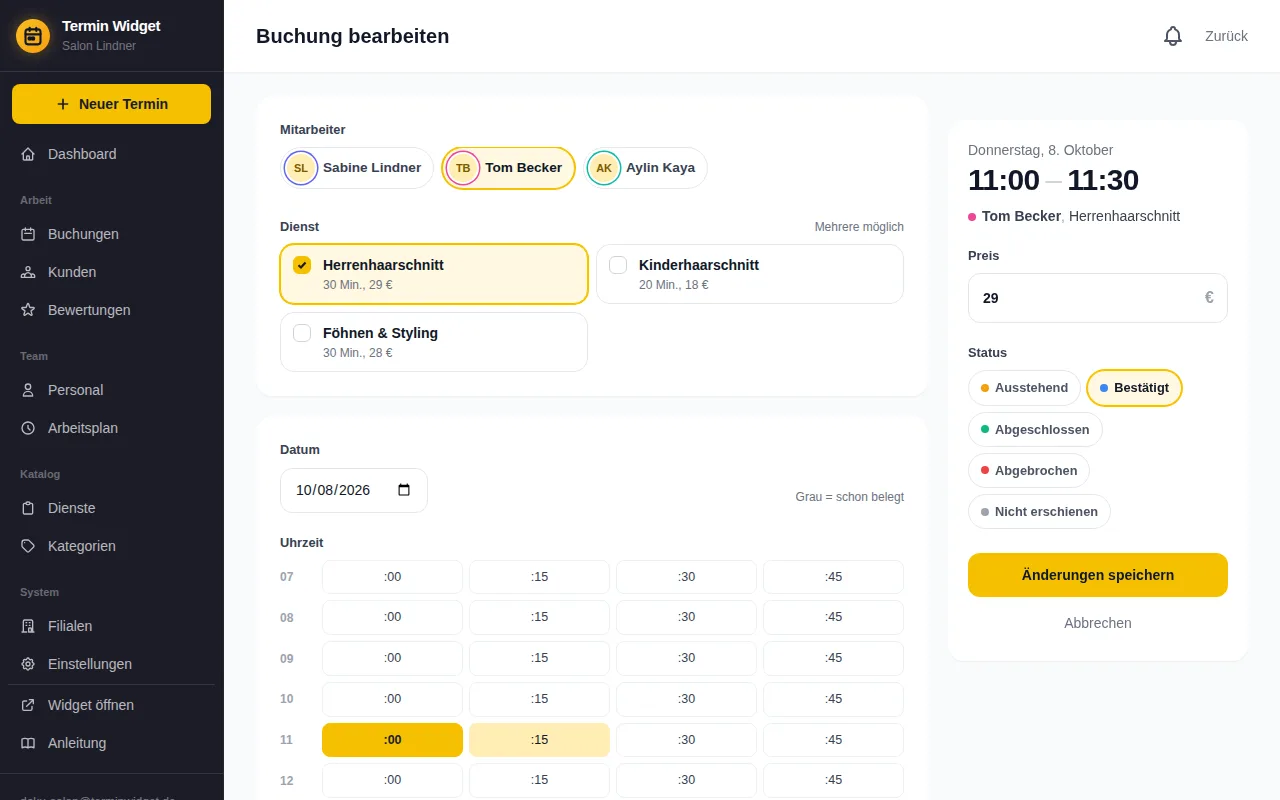The width and height of the screenshot is (1280, 800).
Task: Uncheck the Herrenhaarschnitt service checkbox
Action: pos(302,265)
